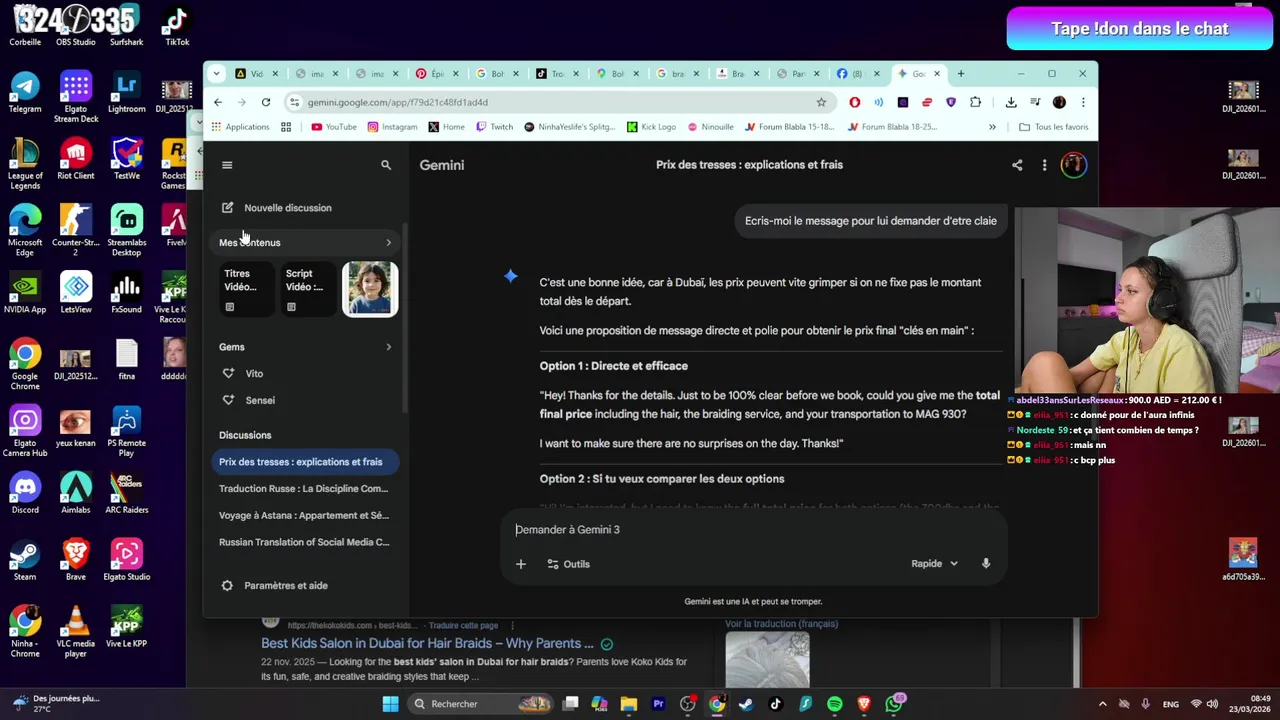Click into the Demander à Gemini 3 field

pos(755,530)
